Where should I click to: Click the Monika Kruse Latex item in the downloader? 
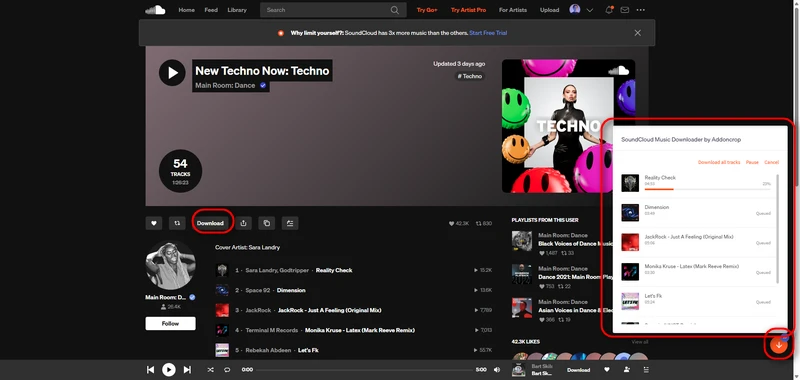[x=696, y=272]
